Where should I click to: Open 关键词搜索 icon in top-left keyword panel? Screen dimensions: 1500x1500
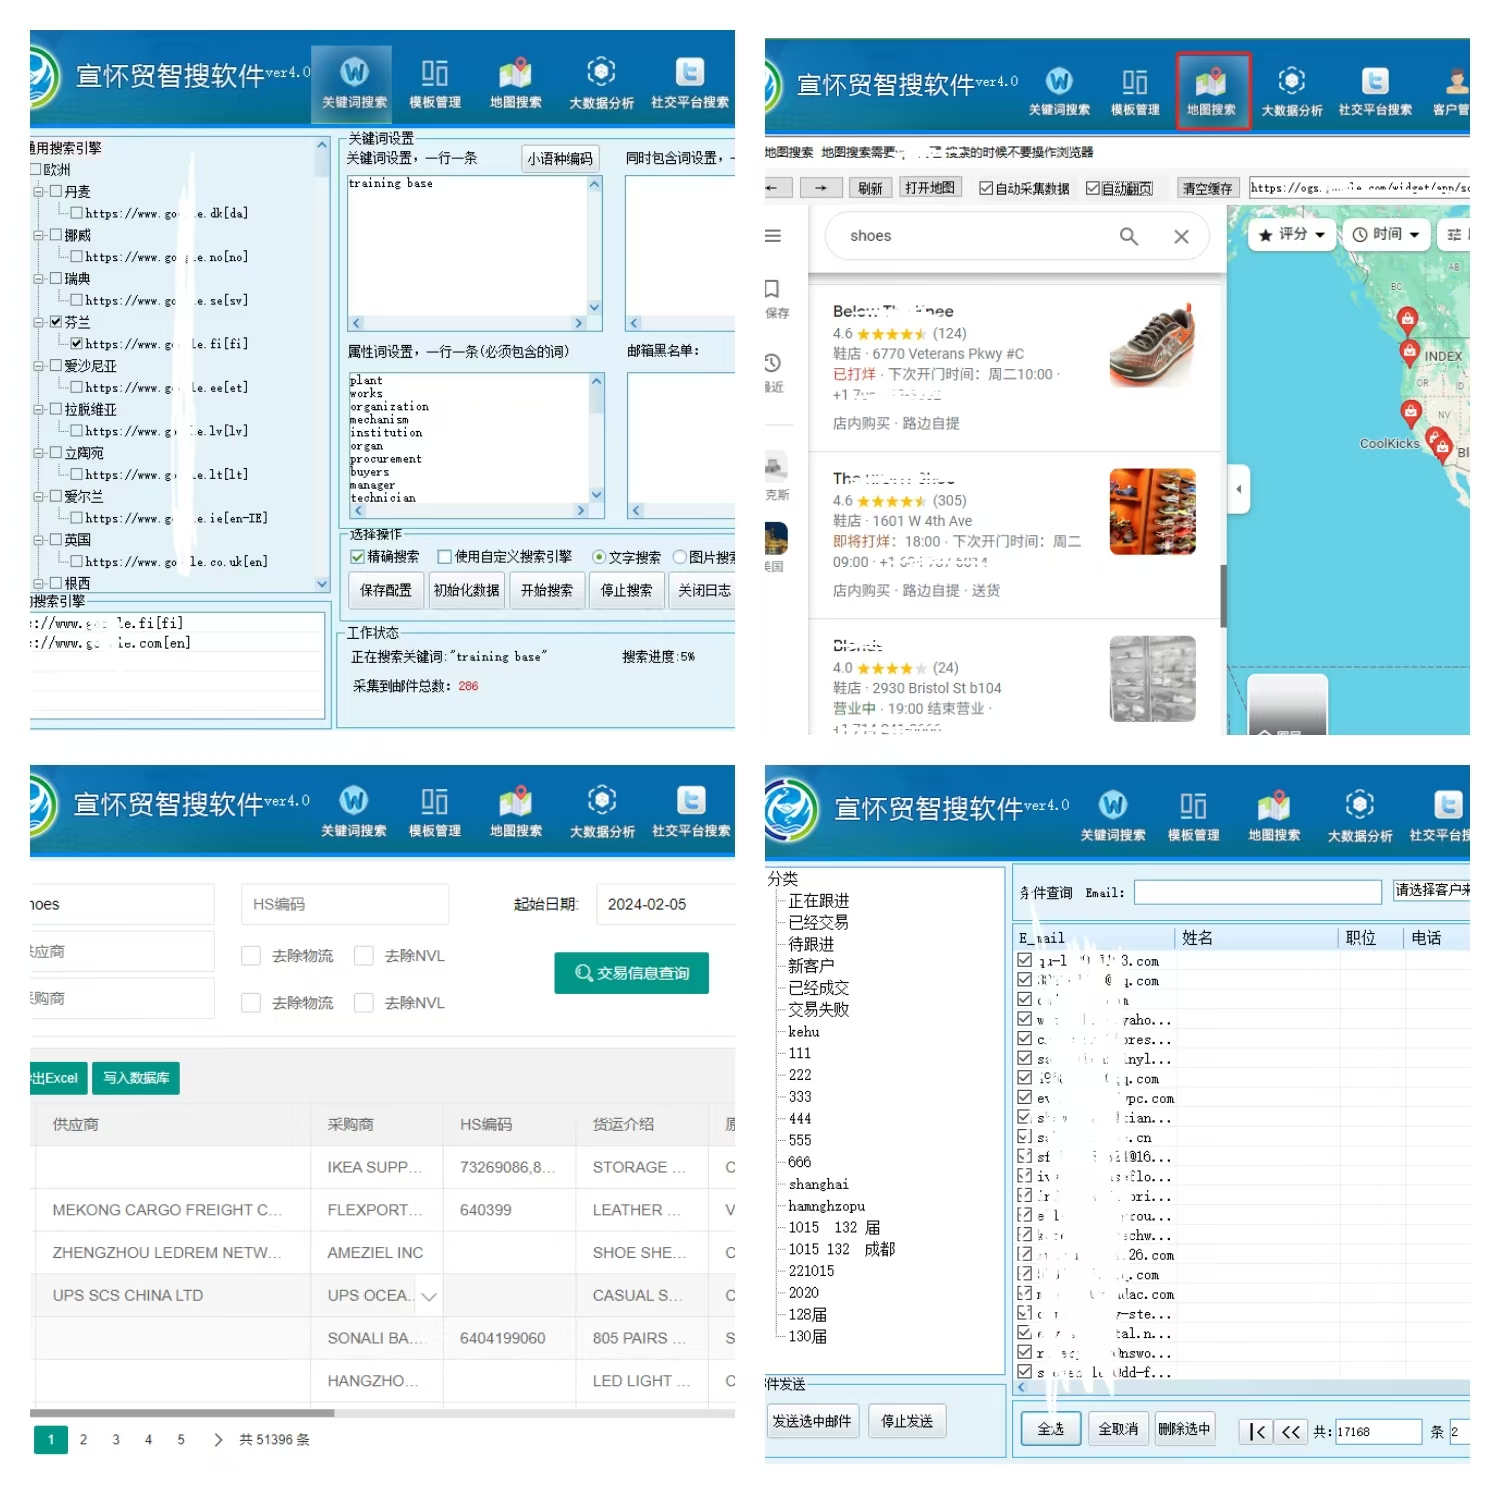tap(354, 82)
